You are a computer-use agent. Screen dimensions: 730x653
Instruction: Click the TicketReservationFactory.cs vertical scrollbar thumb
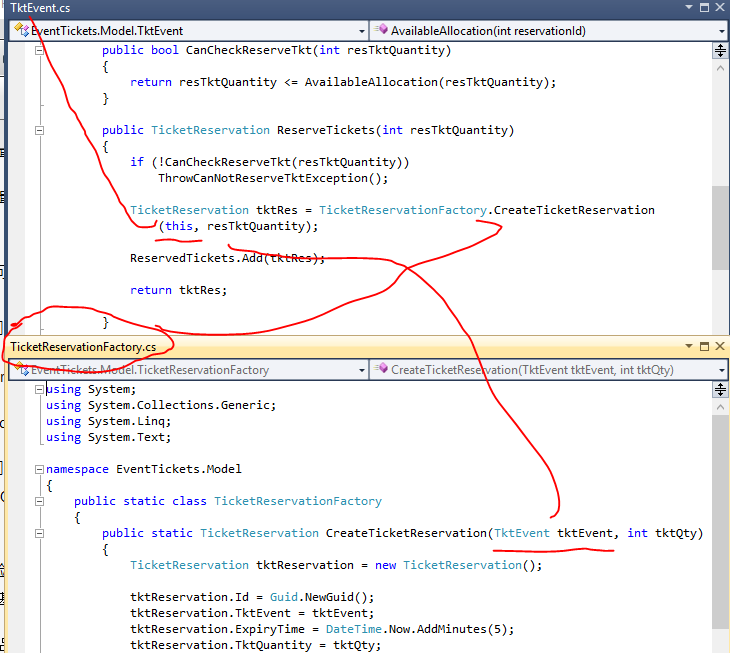(x=720, y=521)
